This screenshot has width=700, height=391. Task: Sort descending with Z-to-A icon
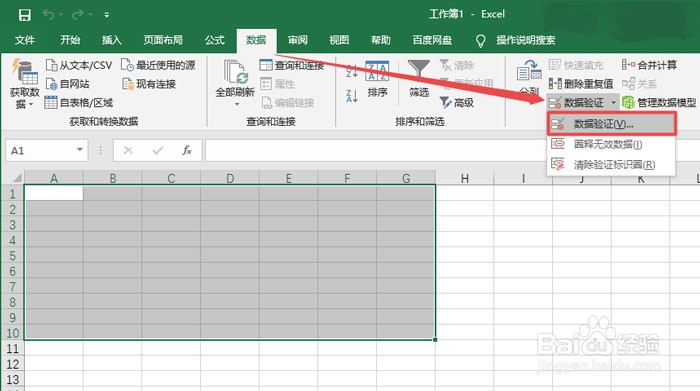[352, 96]
